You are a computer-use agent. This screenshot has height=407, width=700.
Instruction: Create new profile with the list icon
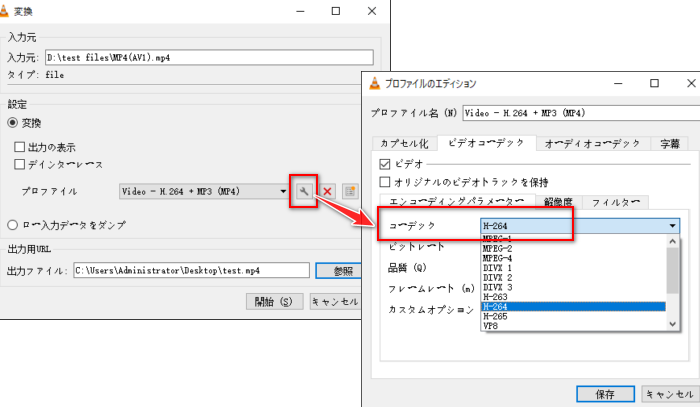[x=350, y=191]
